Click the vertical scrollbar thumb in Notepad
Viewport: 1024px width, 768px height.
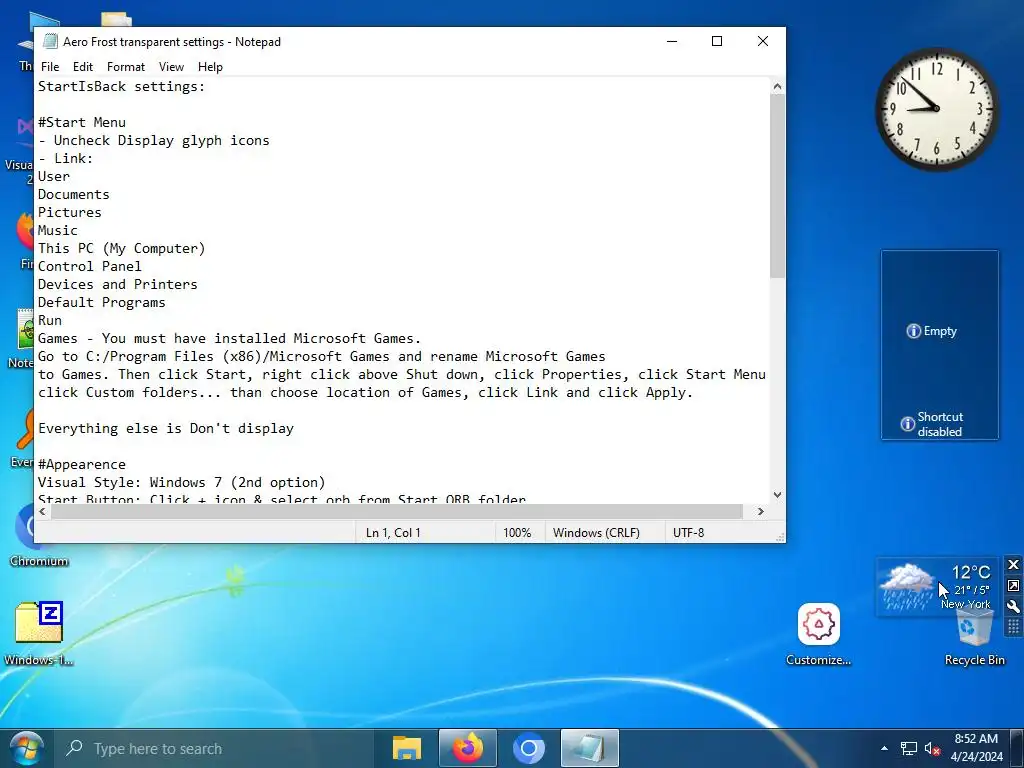click(x=777, y=186)
